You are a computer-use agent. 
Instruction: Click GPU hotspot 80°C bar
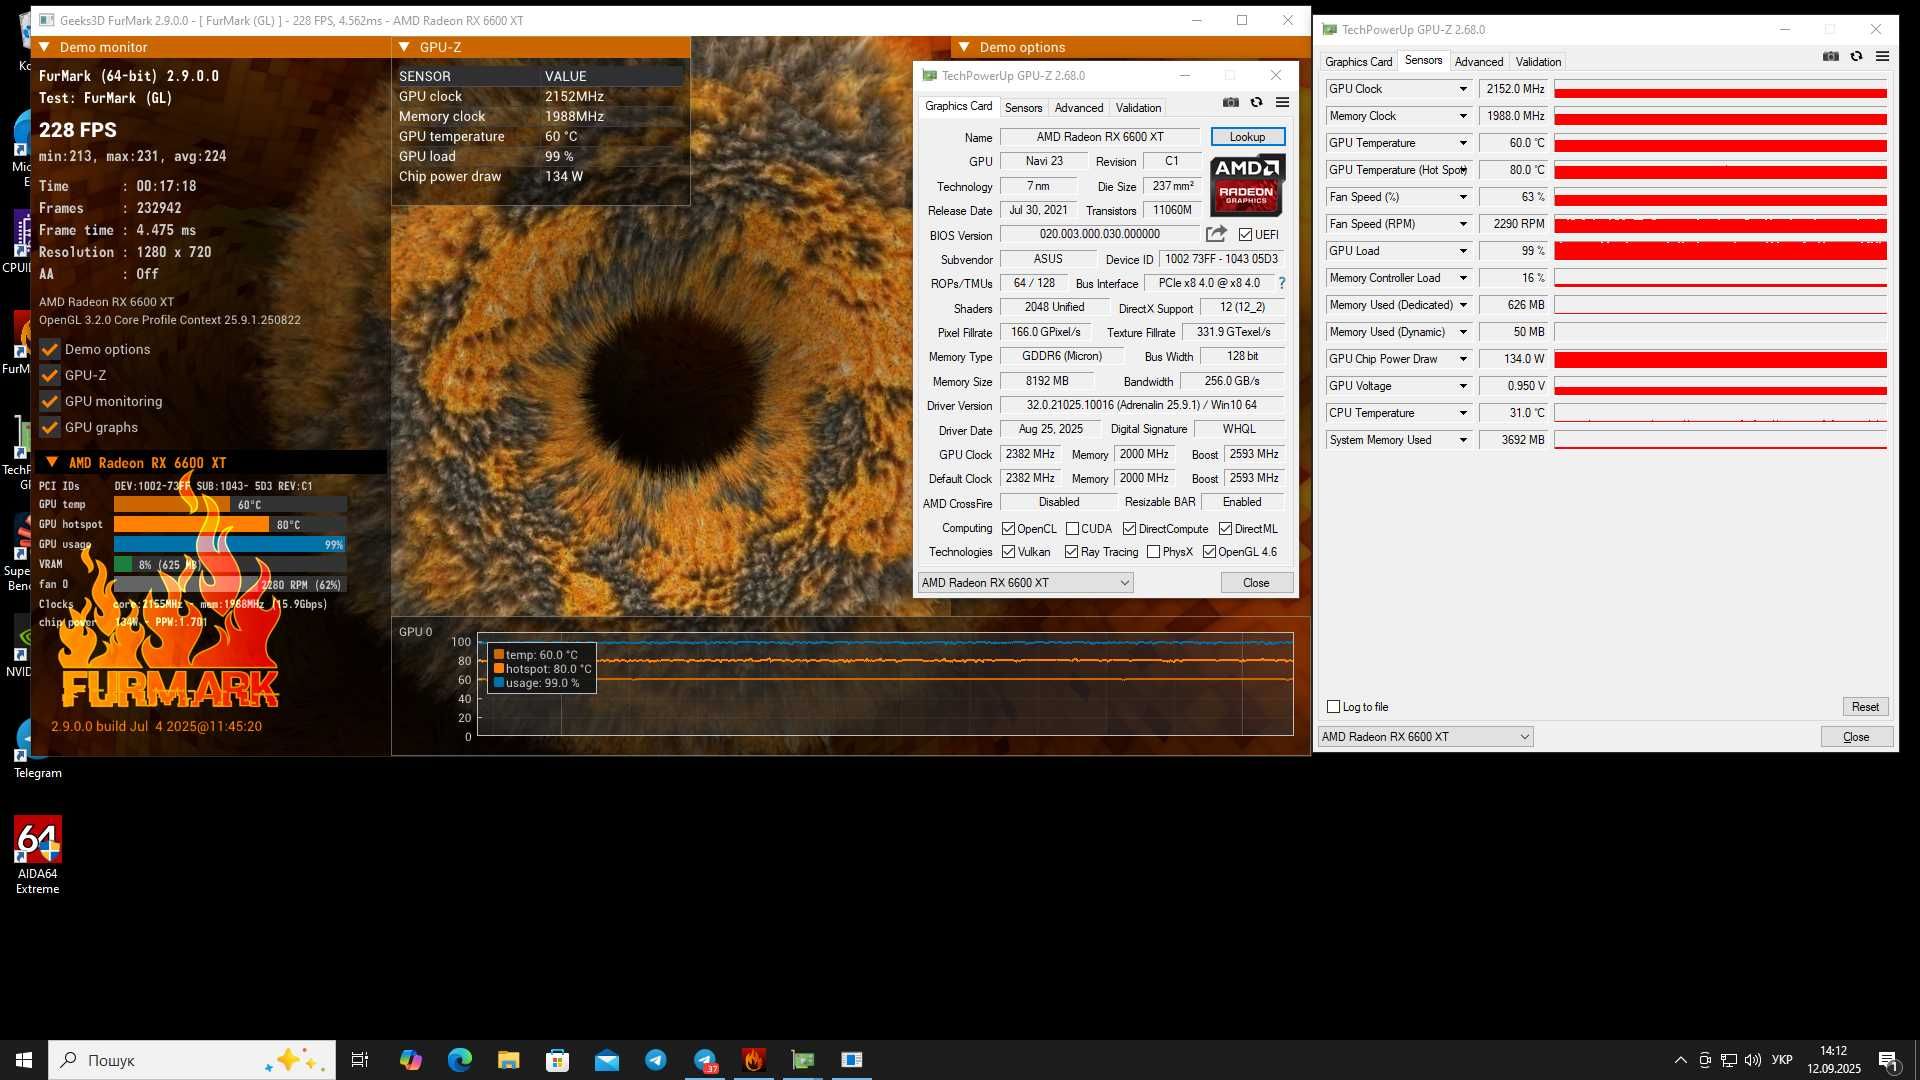[229, 525]
